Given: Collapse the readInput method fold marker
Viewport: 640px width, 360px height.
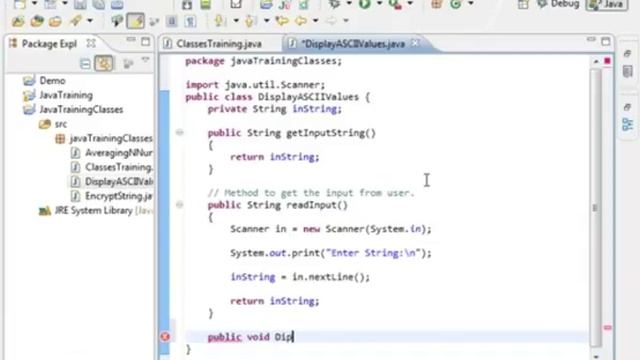Looking at the screenshot, I should point(180,204).
